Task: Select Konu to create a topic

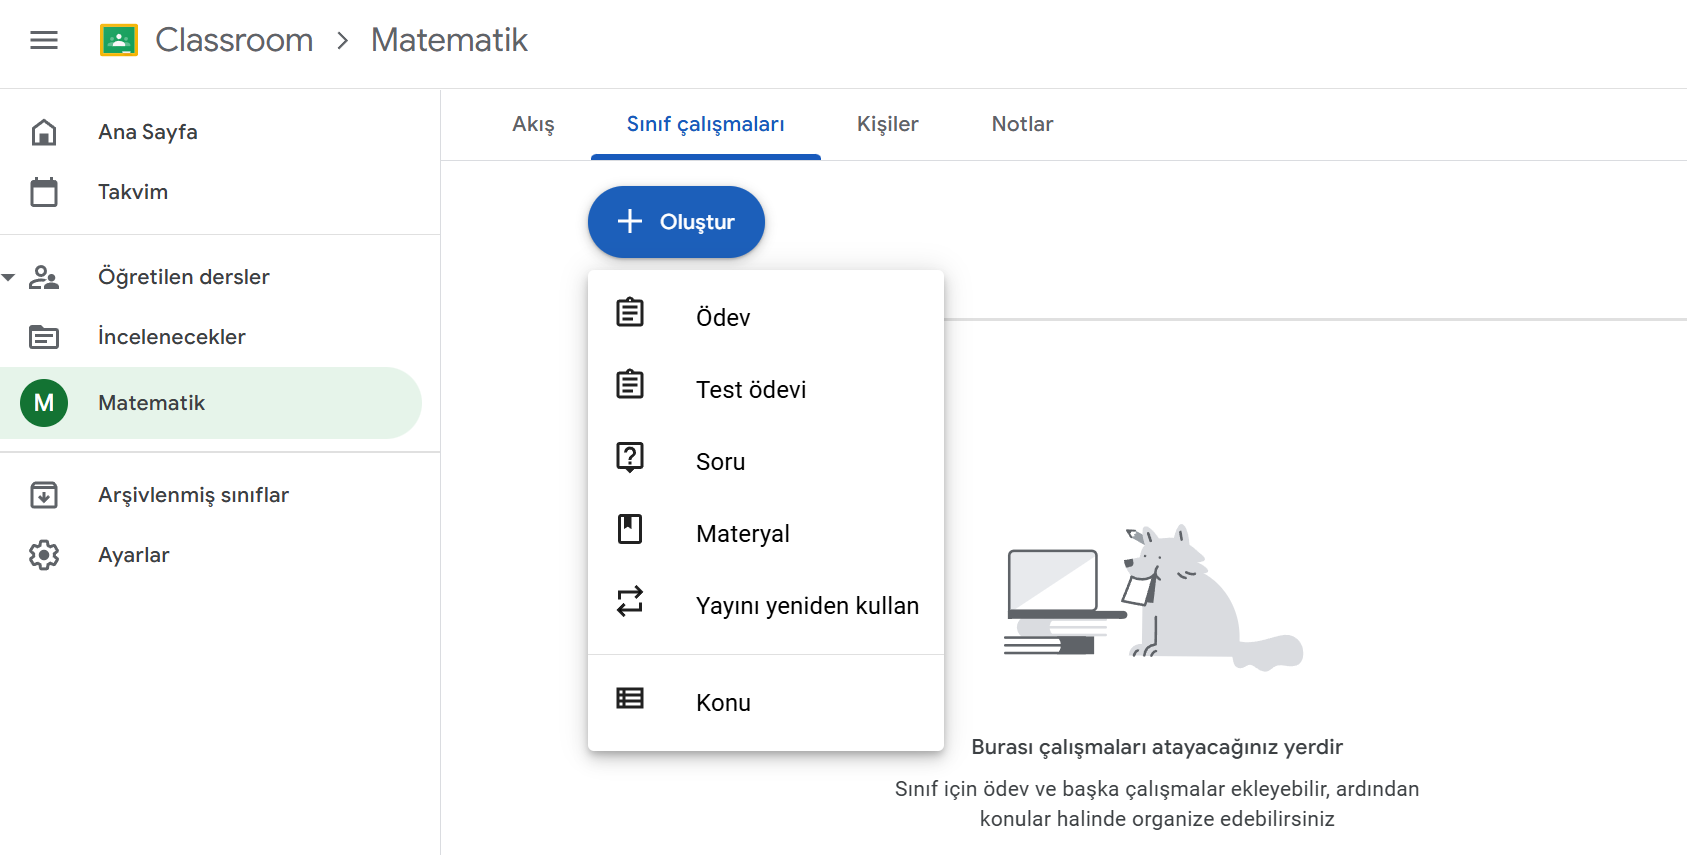Action: 723,702
